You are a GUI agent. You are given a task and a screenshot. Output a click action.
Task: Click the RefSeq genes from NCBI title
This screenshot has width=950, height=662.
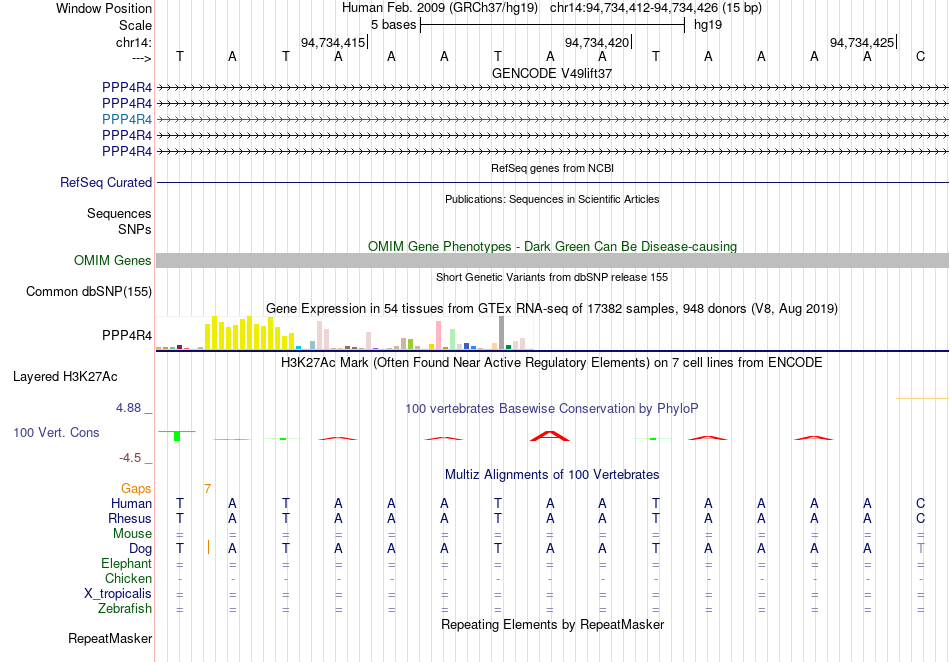point(553,168)
